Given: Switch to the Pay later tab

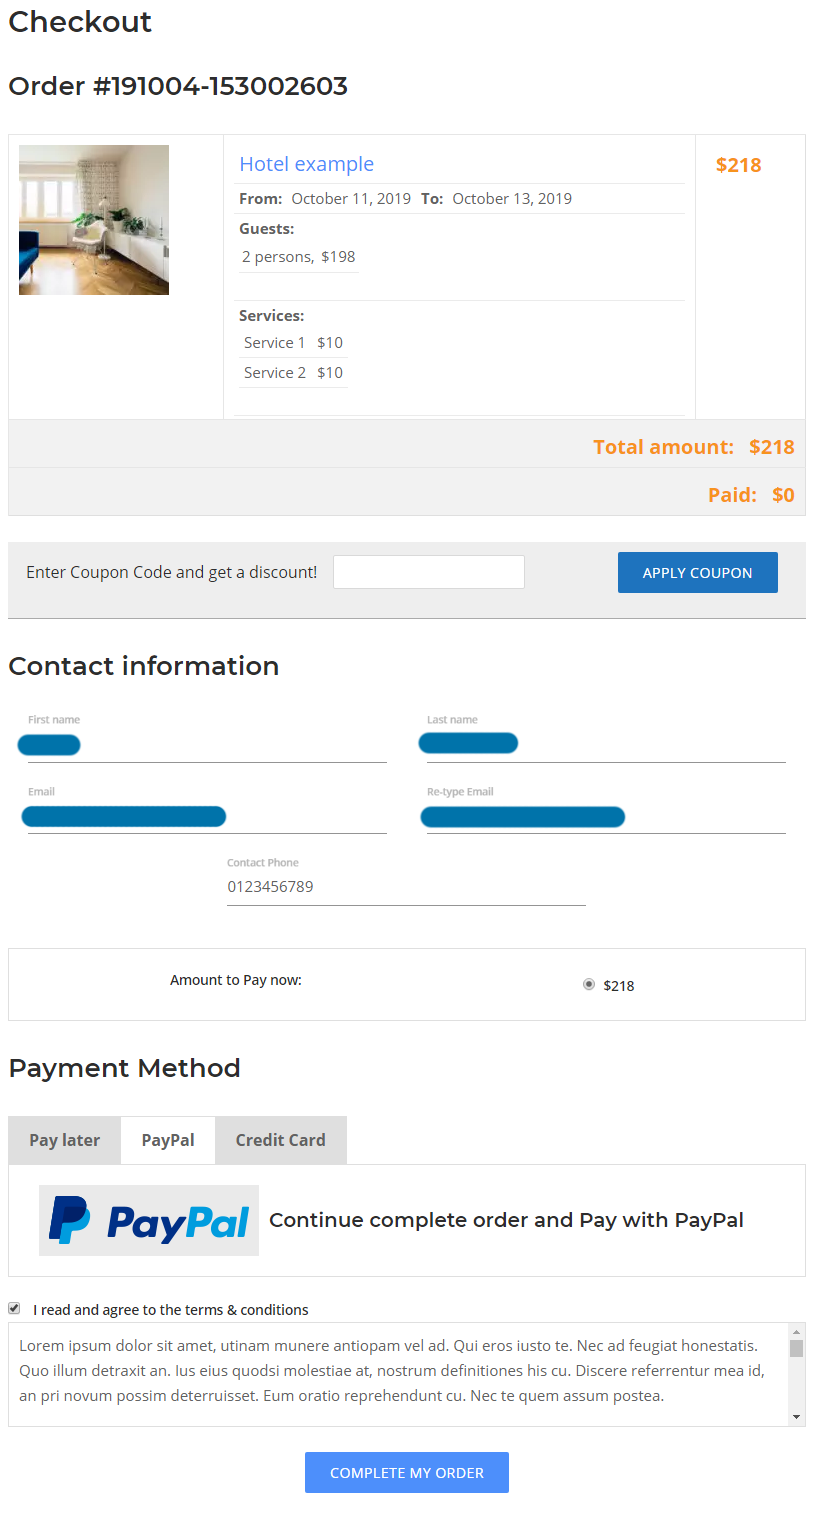Looking at the screenshot, I should point(65,1140).
